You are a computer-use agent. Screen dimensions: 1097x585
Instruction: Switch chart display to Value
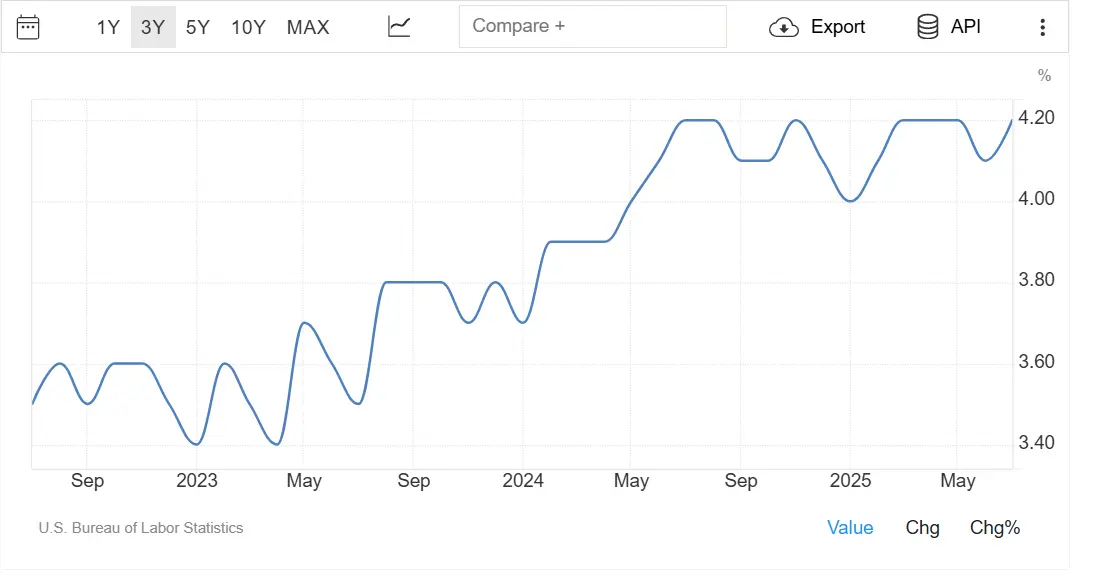point(850,528)
